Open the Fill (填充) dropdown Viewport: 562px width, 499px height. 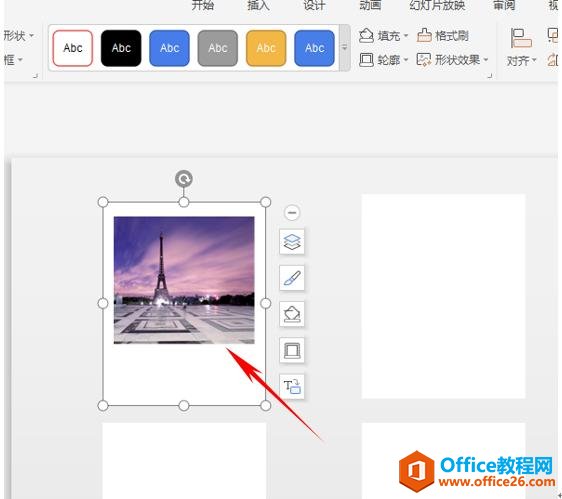(384, 35)
